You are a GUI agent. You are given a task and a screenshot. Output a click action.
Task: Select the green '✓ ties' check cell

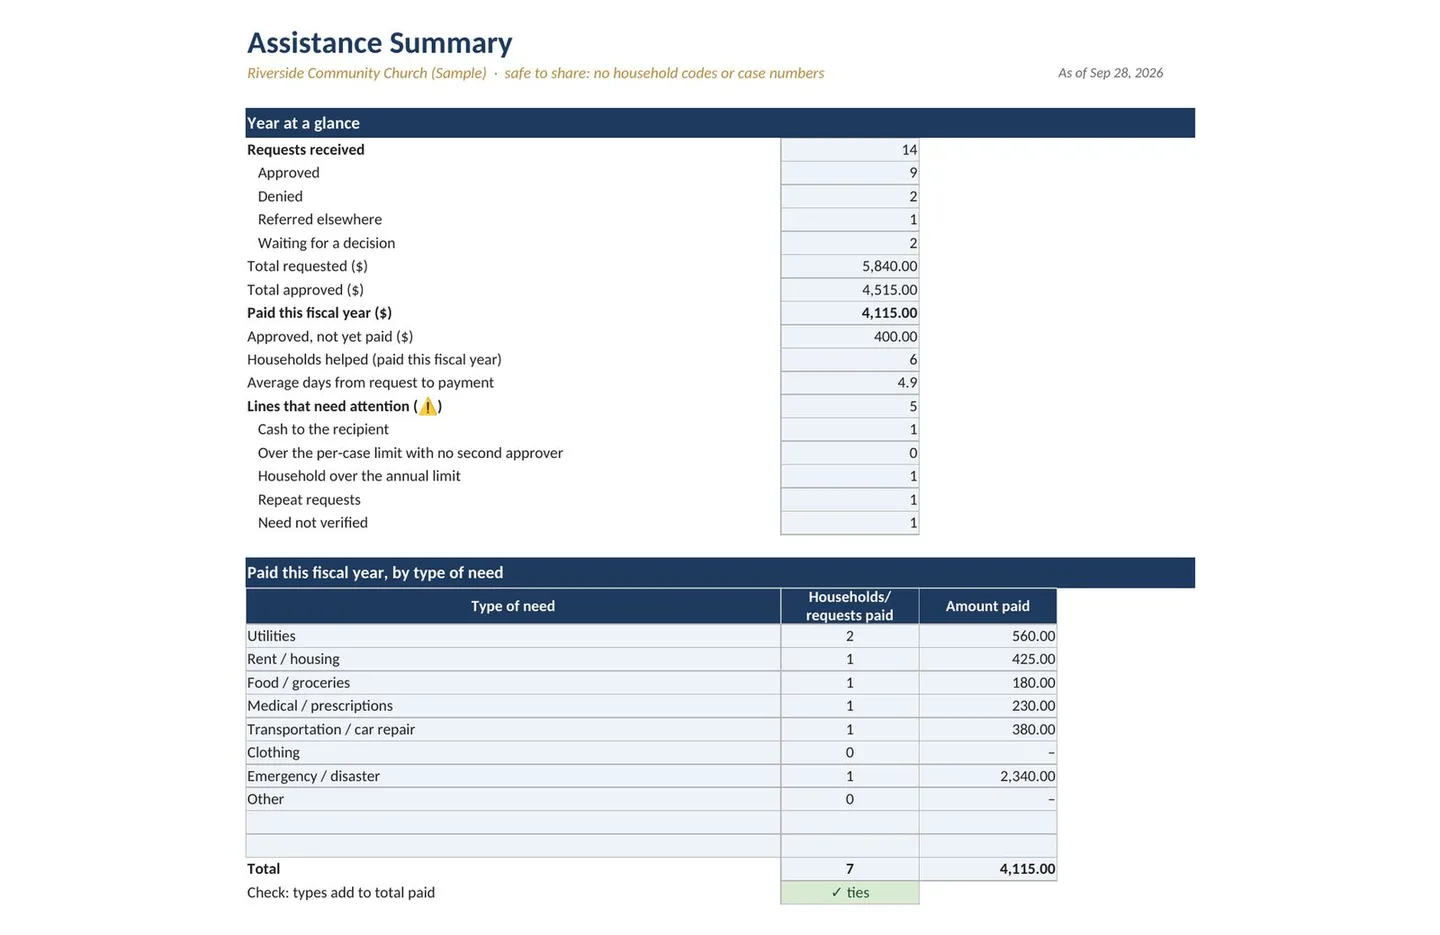(x=850, y=893)
